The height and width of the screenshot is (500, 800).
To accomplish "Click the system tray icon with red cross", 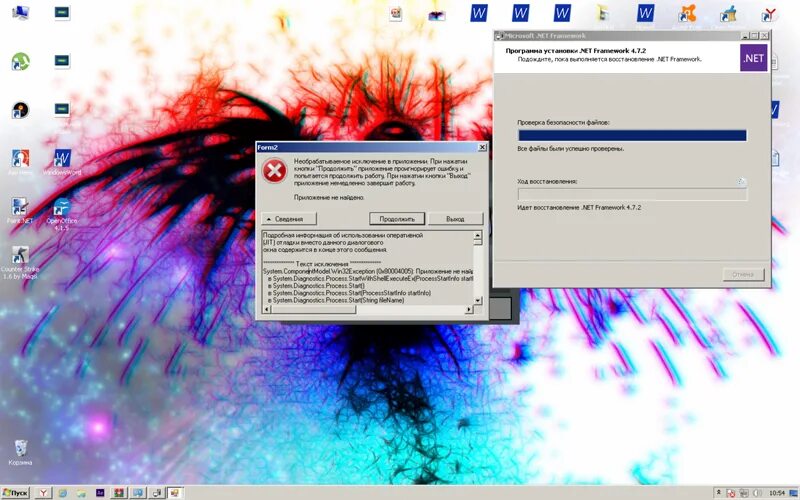I will click(731, 493).
